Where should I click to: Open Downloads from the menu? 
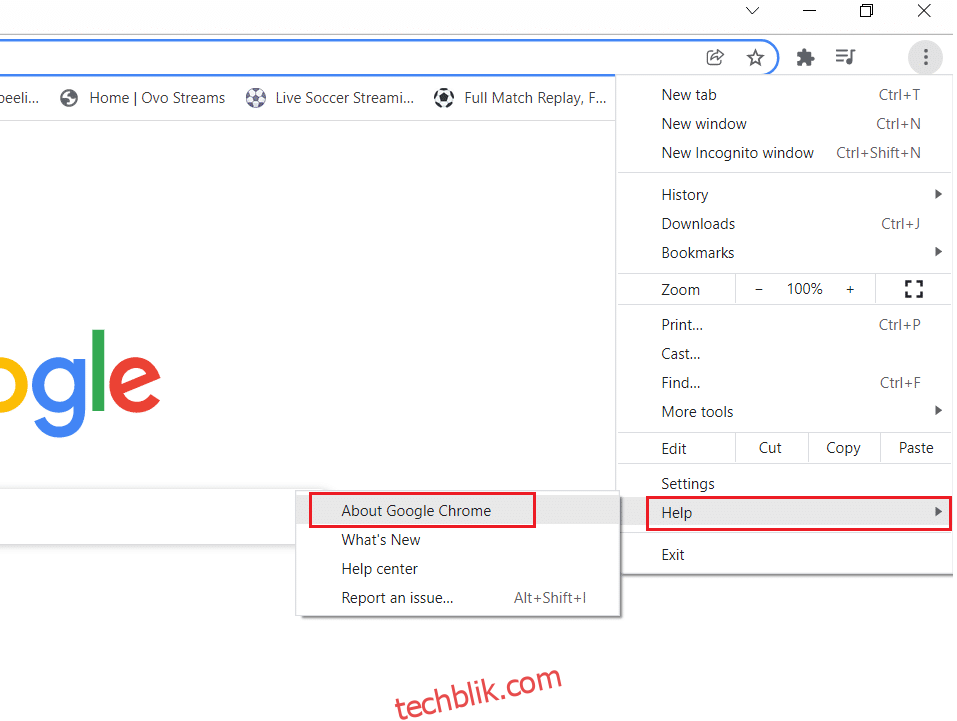(784, 223)
